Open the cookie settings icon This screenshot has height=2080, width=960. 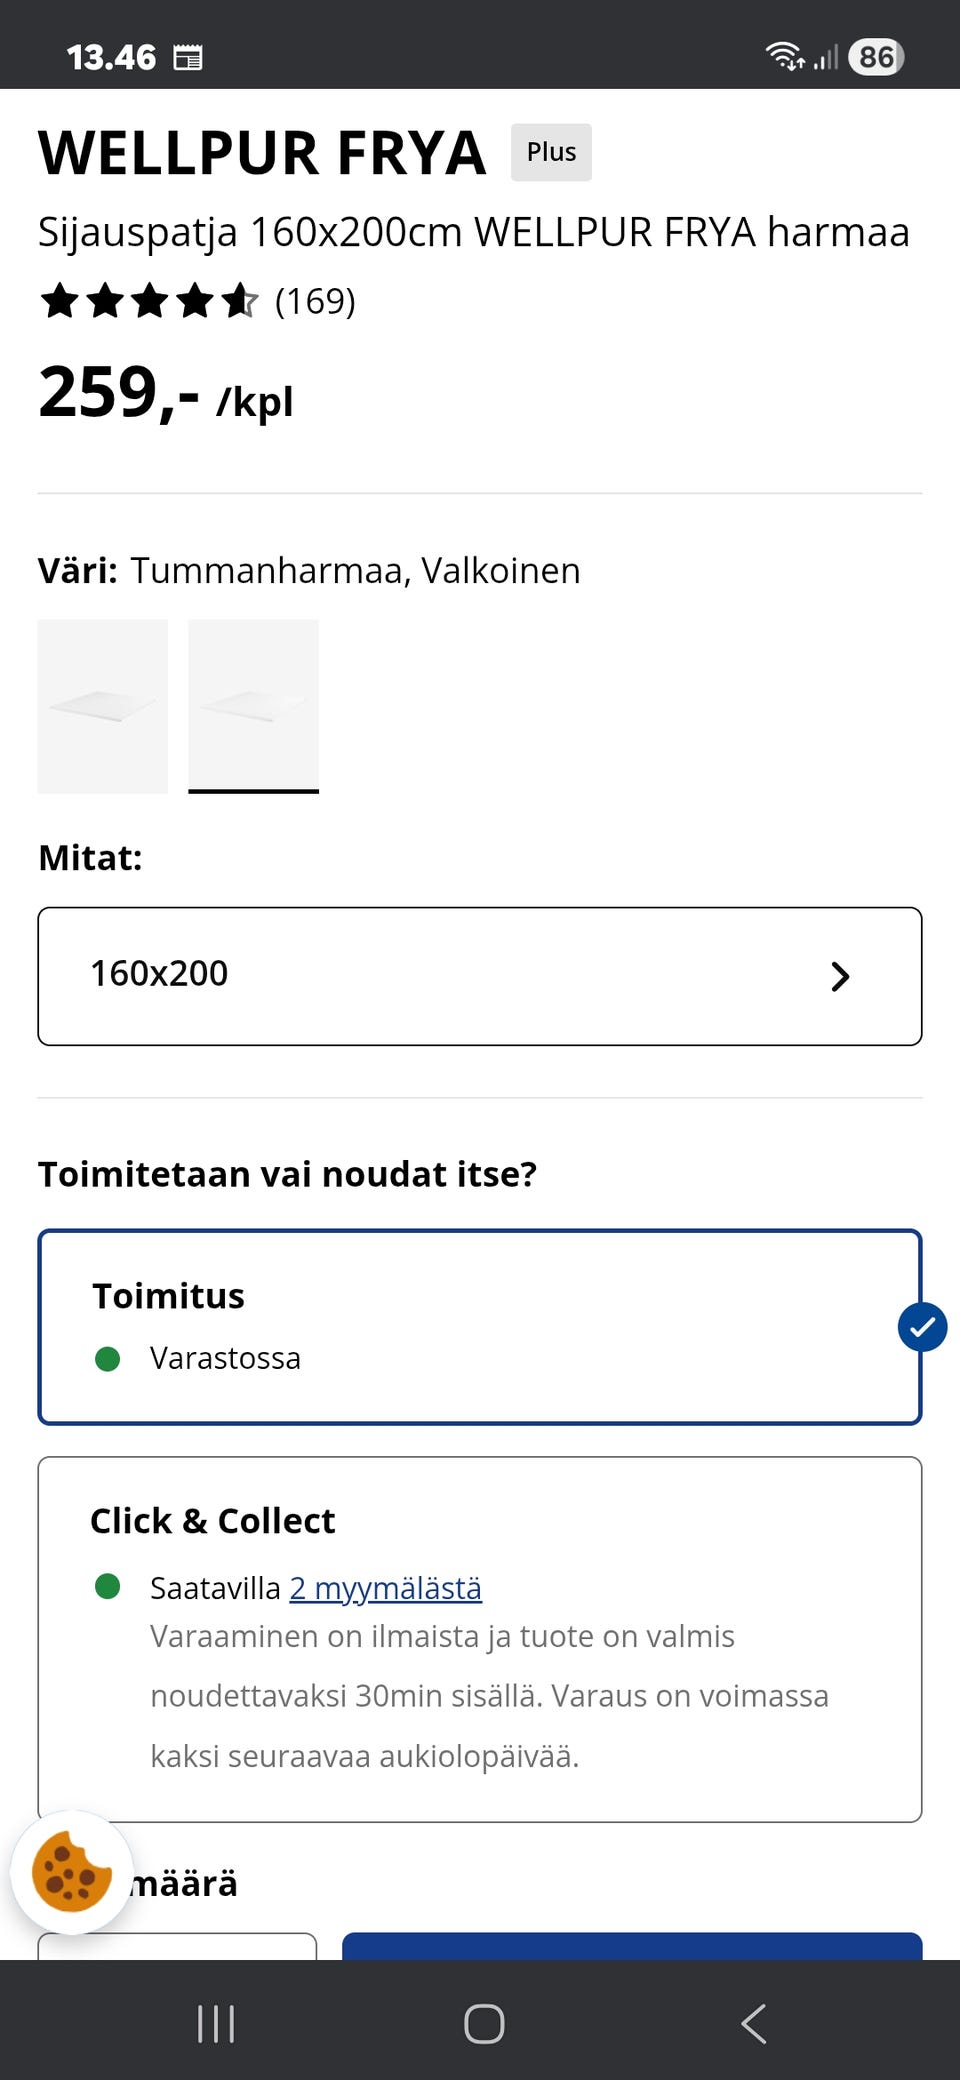[71, 1872]
